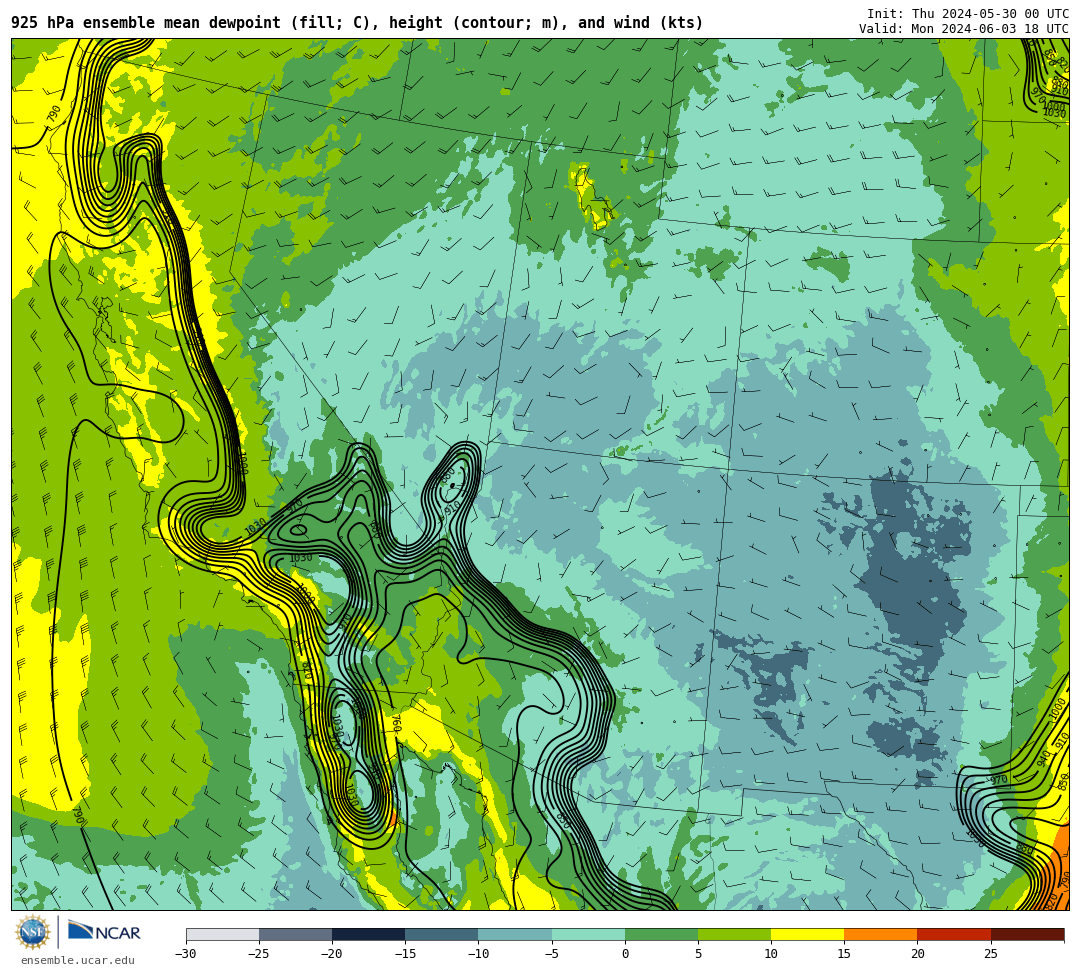Click the -10 to -5 color bar segment

pos(515,934)
